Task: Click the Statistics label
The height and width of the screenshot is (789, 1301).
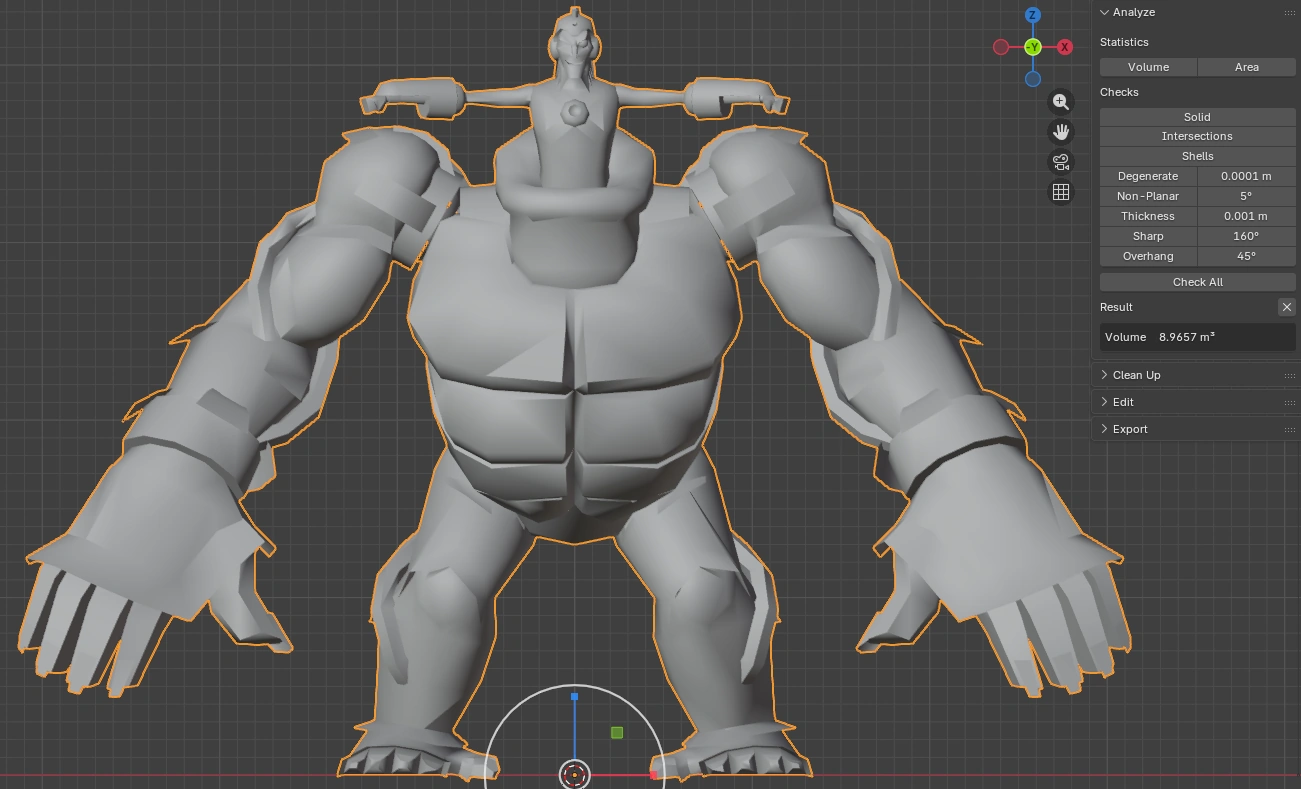Action: click(1124, 42)
